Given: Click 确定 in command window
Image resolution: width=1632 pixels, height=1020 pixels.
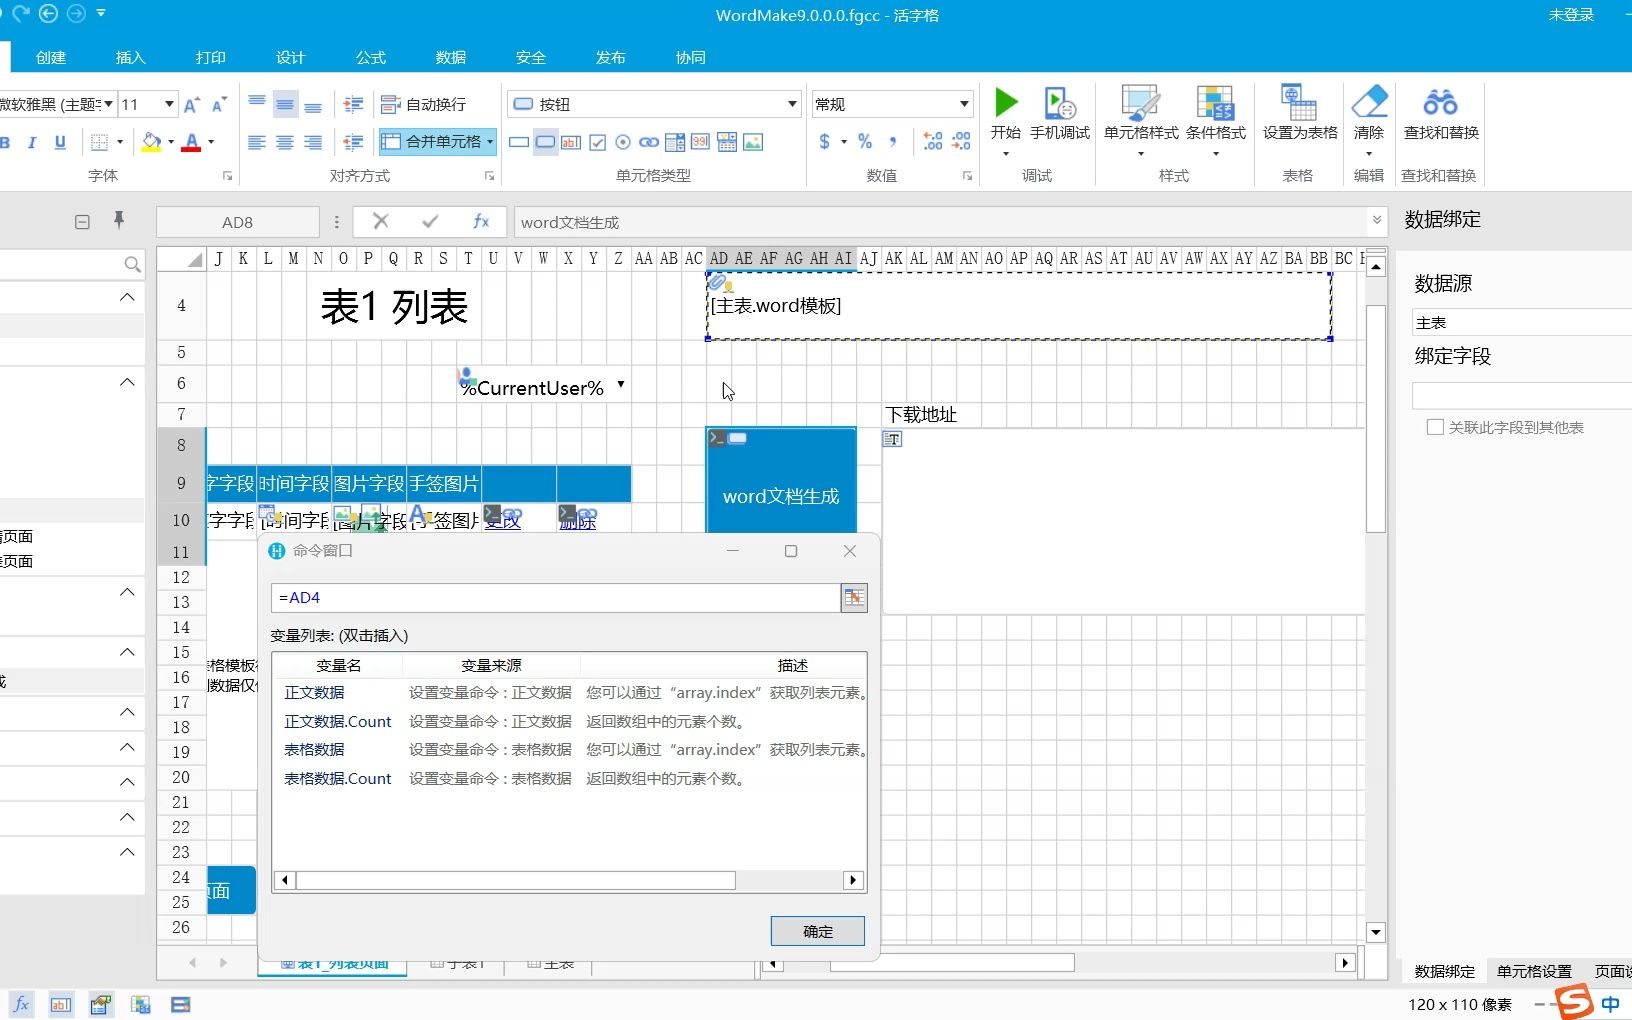Looking at the screenshot, I should tap(818, 931).
